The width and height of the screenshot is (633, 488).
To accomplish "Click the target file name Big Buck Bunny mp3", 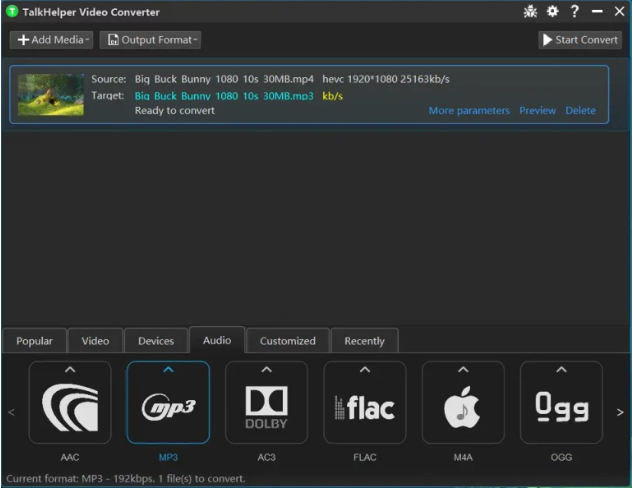I will (x=224, y=96).
